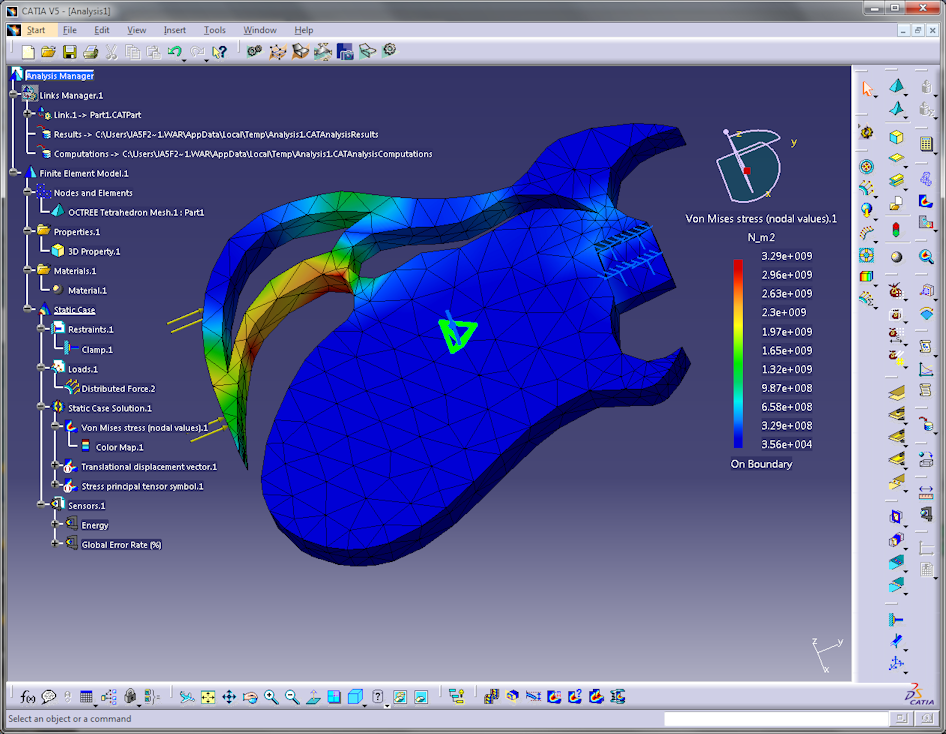Click the Undo arrow icon
The height and width of the screenshot is (734, 946).
point(175,51)
